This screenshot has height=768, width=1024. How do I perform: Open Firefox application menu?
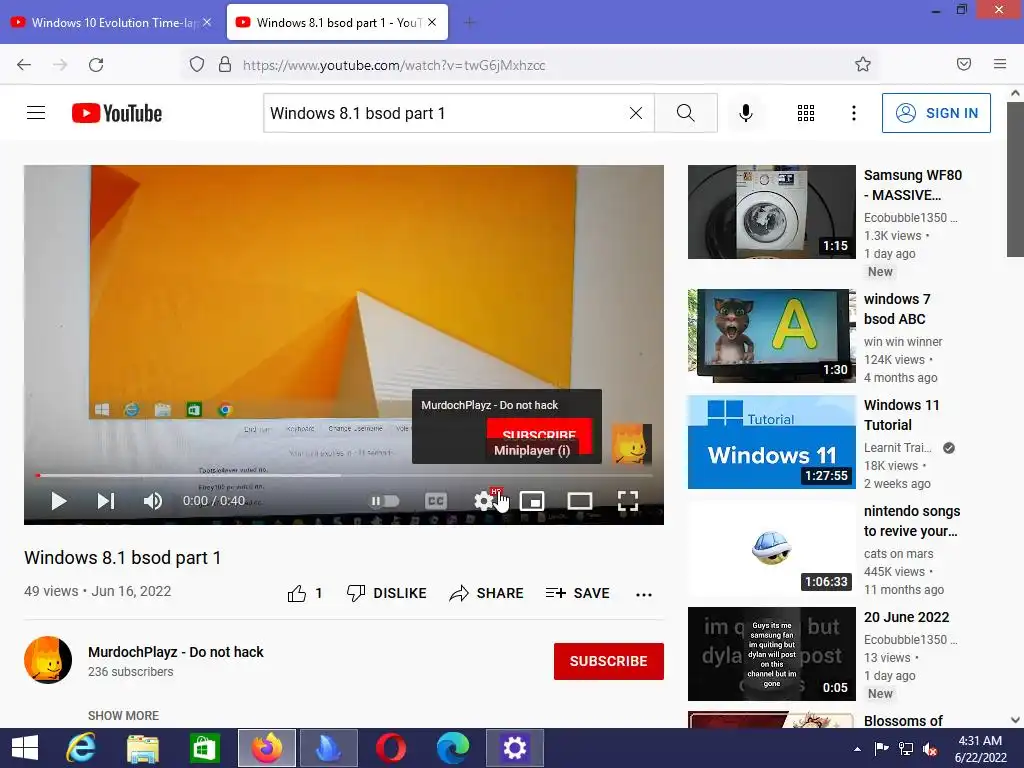tap(1000, 64)
